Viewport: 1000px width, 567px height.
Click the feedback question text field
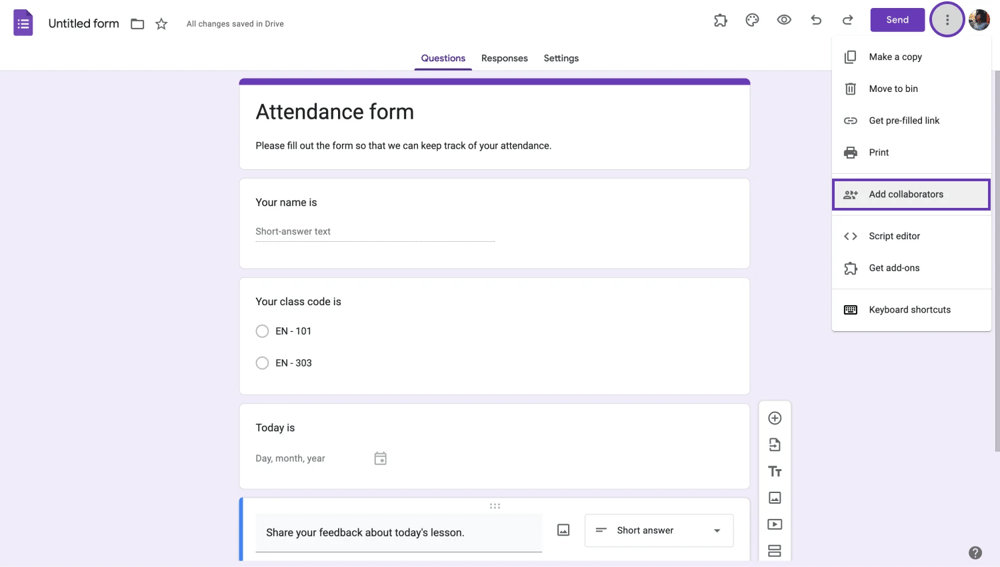click(x=398, y=533)
